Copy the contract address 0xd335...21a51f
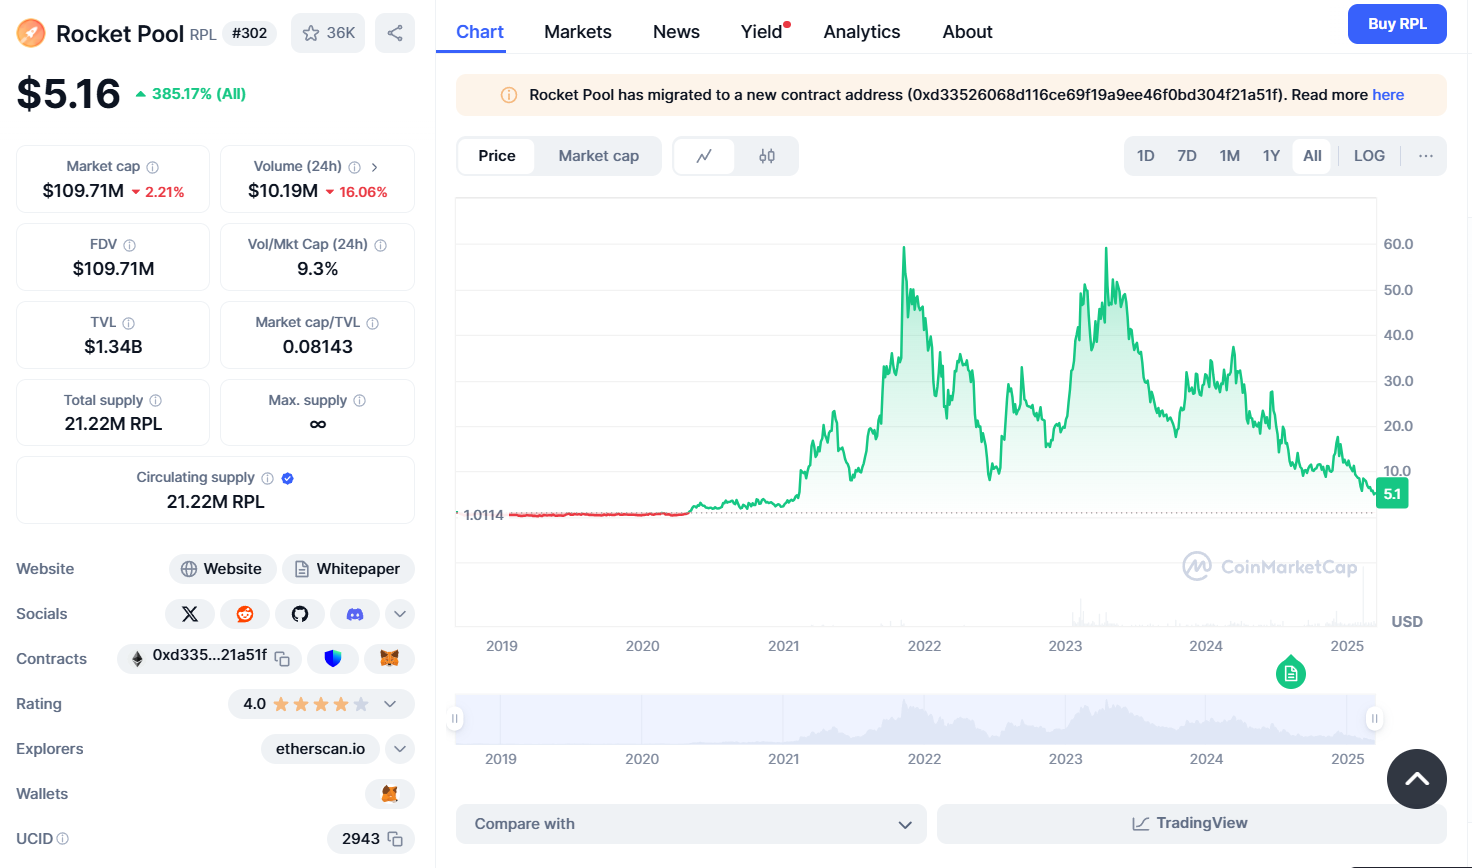This screenshot has height=868, width=1472. tap(283, 659)
